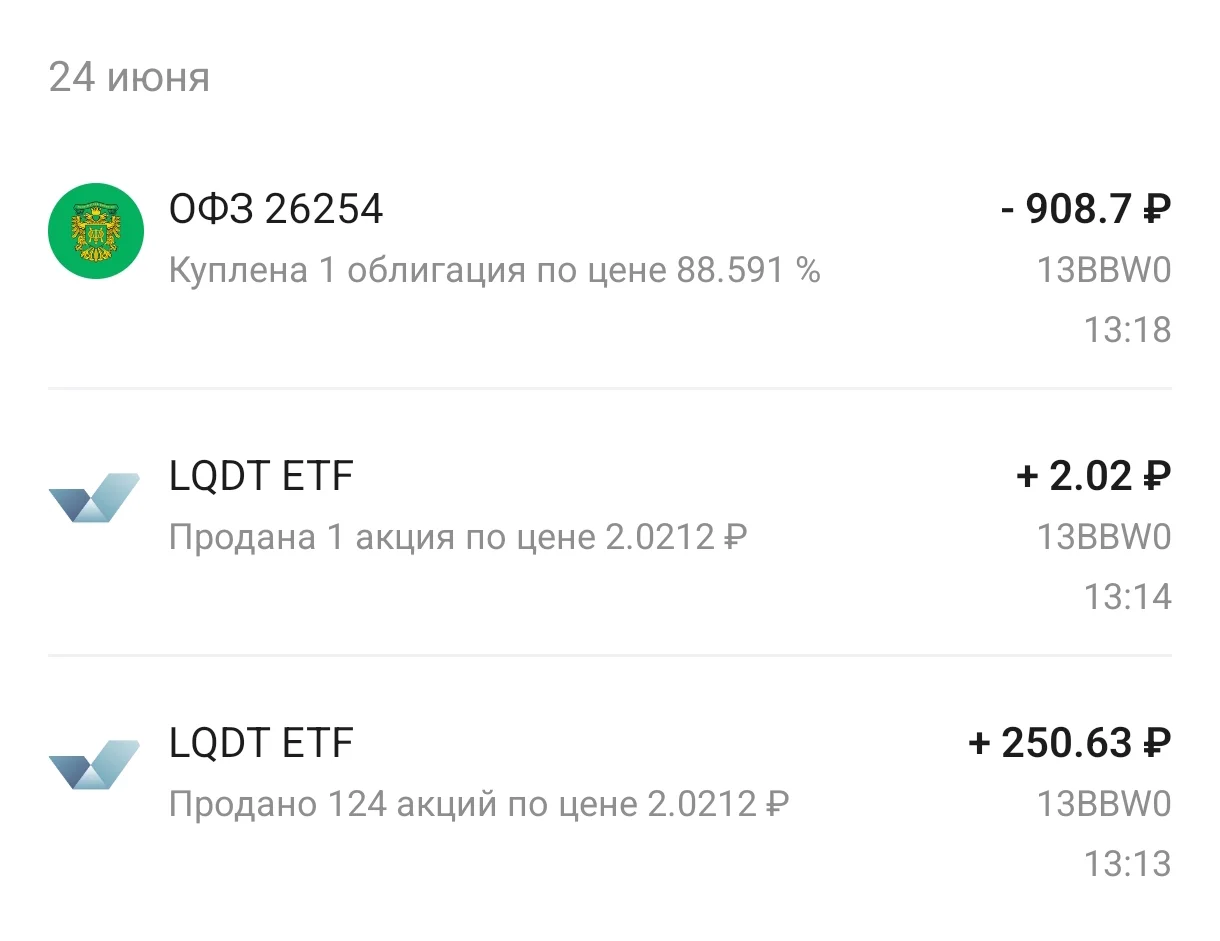This screenshot has width=1220, height=941.
Task: Select the + 250.63 ₽ amount
Action: (1070, 744)
